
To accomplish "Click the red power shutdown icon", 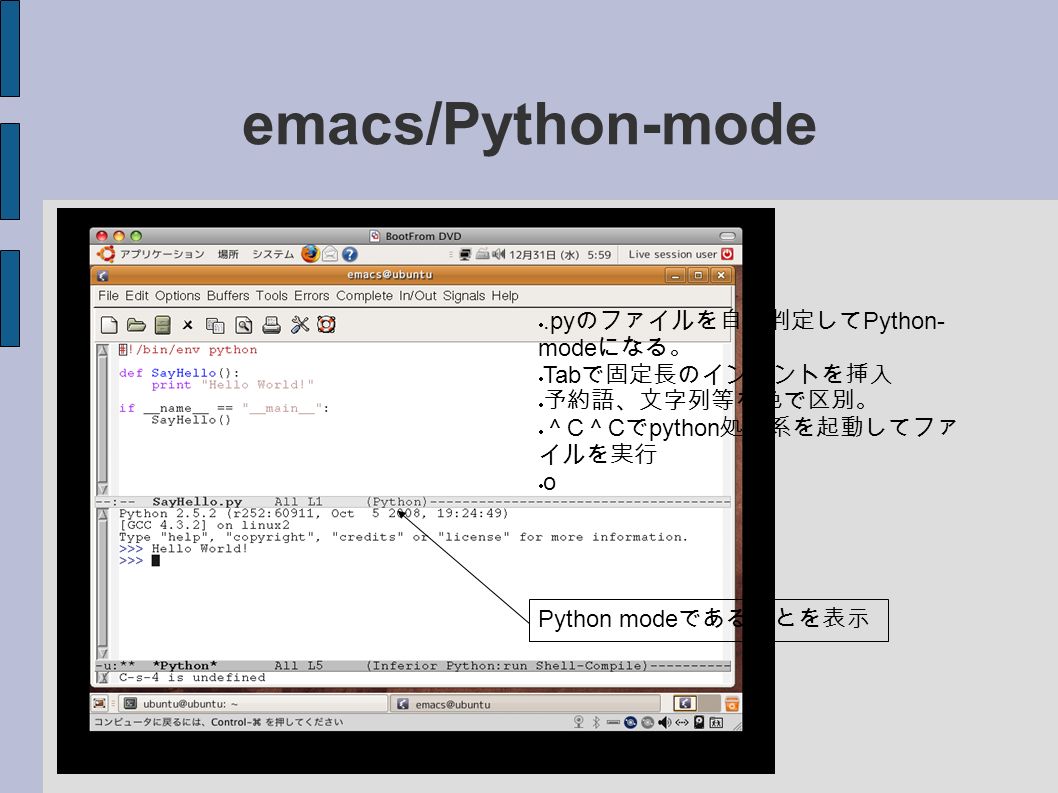I will (727, 254).
